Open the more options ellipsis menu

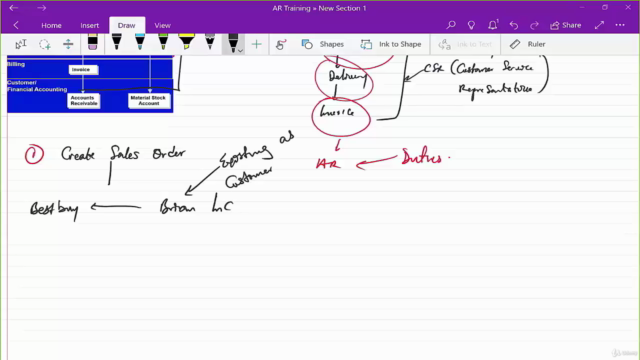click(620, 25)
